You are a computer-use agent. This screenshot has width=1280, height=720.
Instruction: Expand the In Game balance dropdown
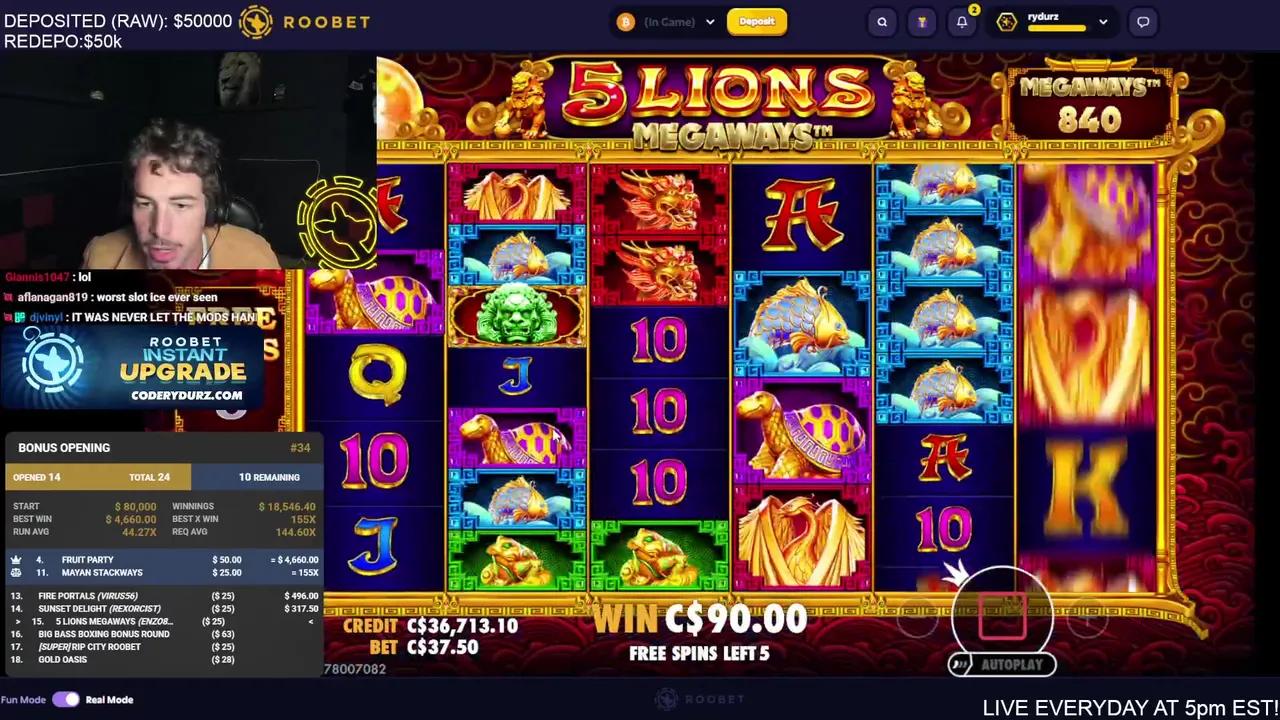click(x=711, y=22)
